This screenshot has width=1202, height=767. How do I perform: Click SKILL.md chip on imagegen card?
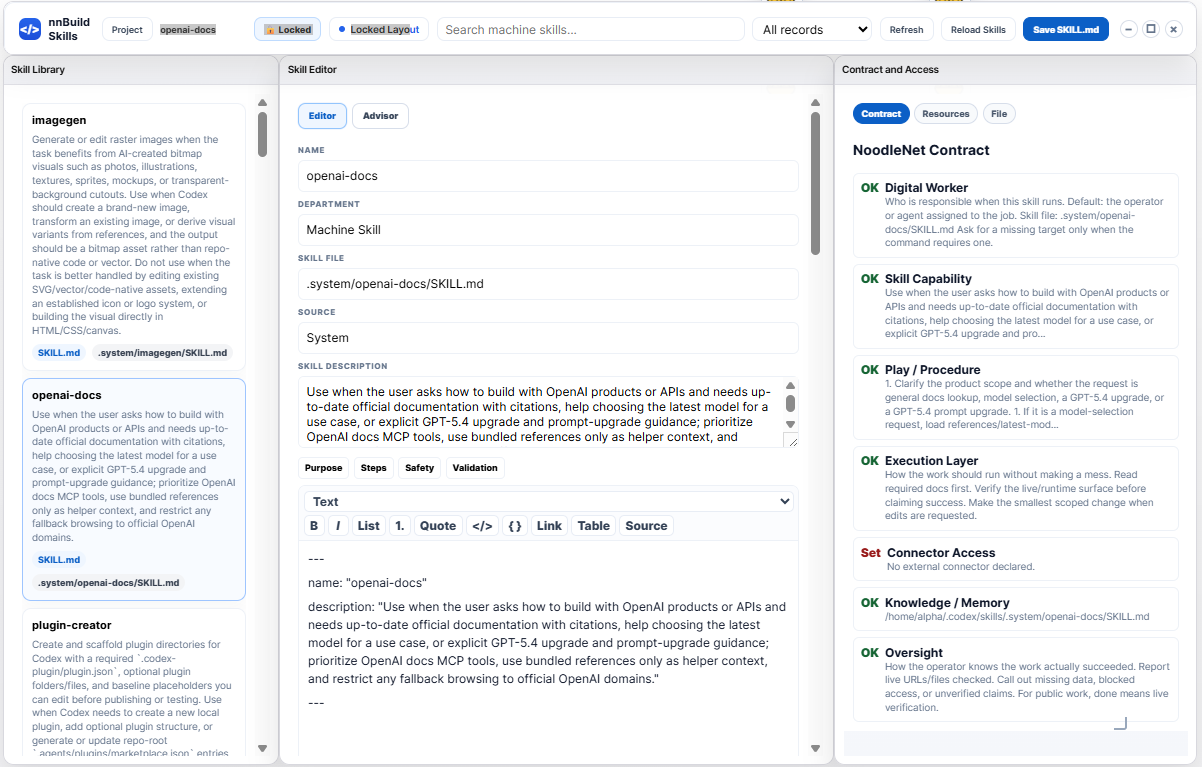pyautogui.click(x=59, y=353)
